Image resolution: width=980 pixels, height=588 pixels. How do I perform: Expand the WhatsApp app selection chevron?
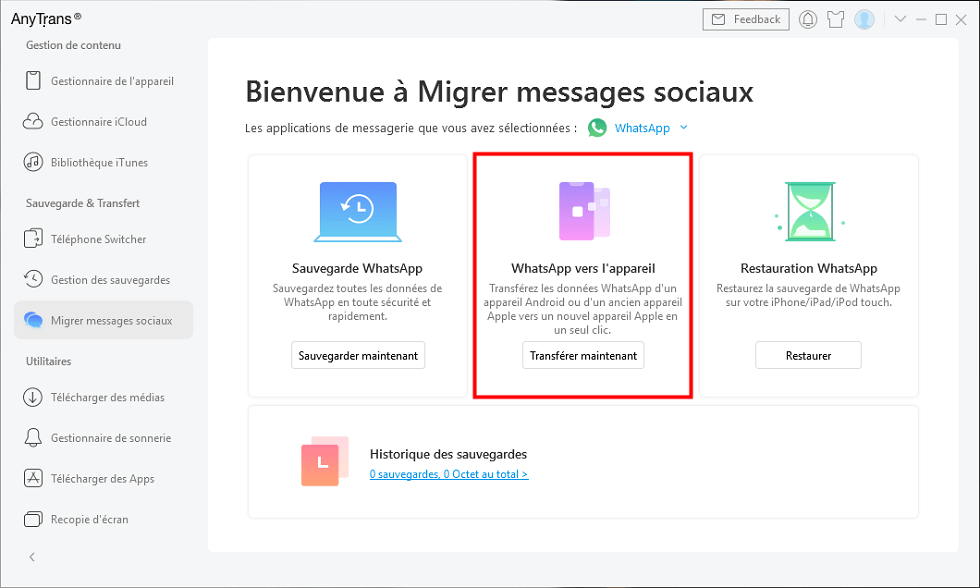[x=684, y=127]
